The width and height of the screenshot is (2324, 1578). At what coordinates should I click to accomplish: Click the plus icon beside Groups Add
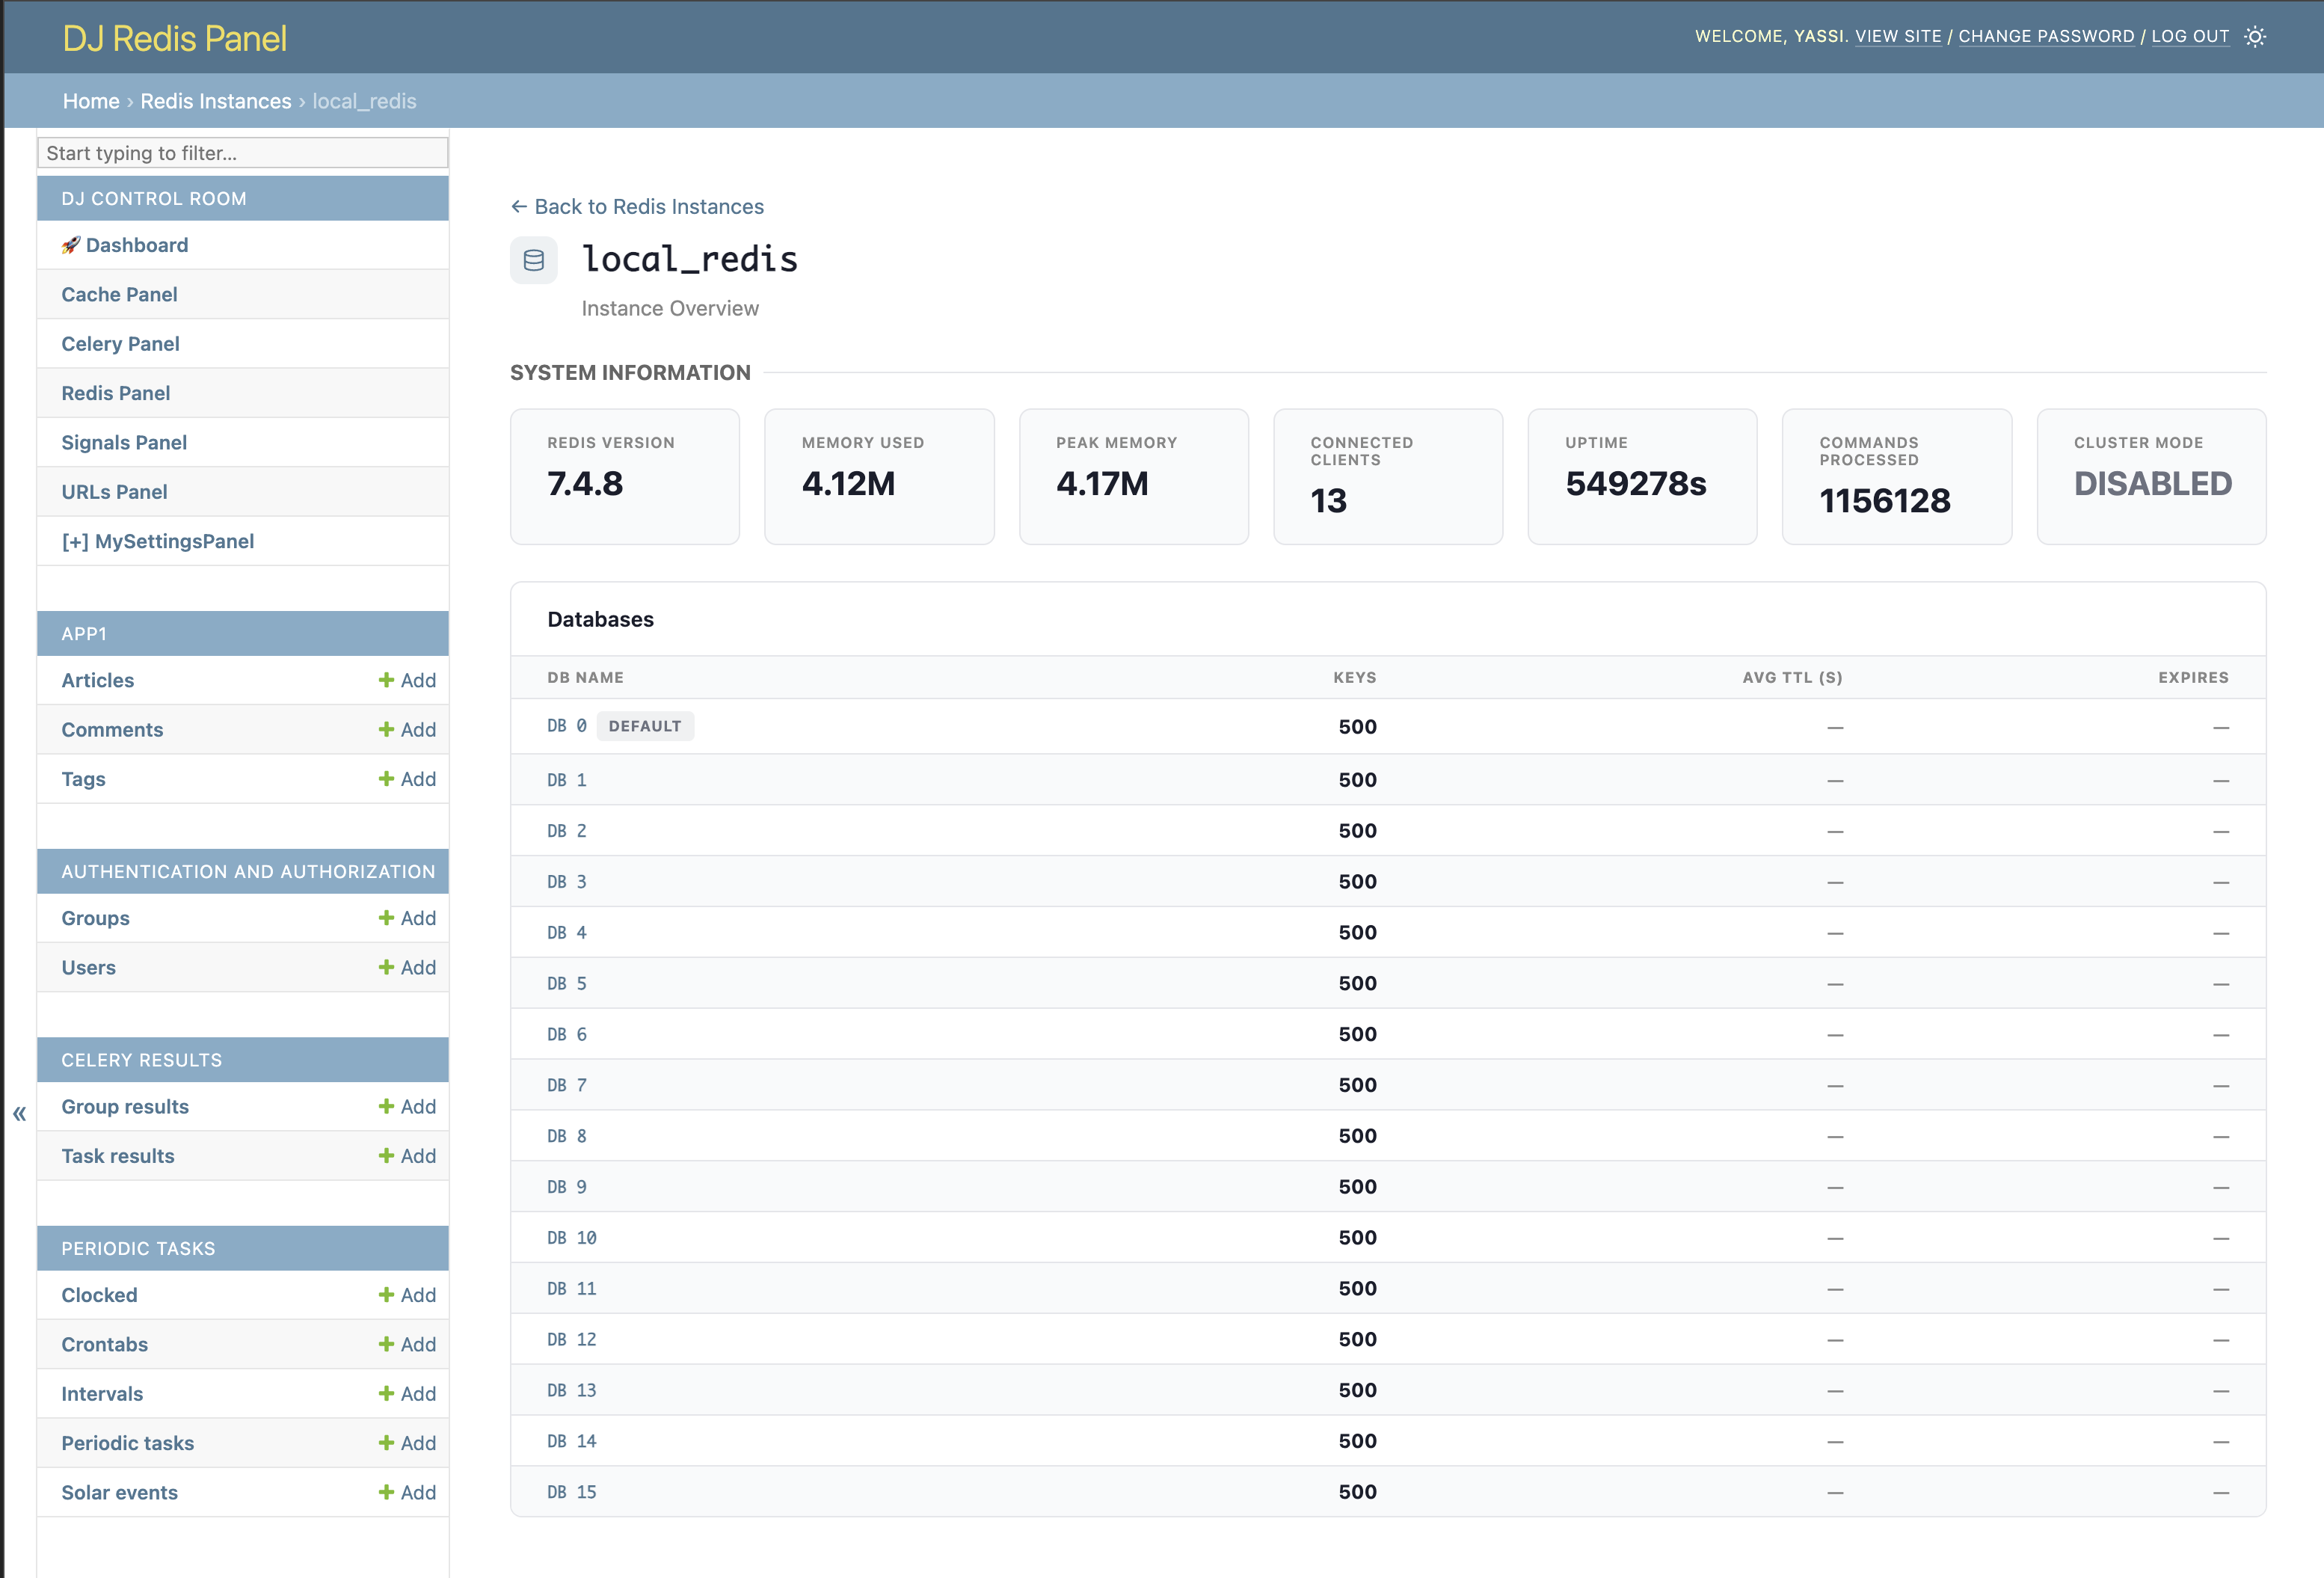click(x=386, y=918)
